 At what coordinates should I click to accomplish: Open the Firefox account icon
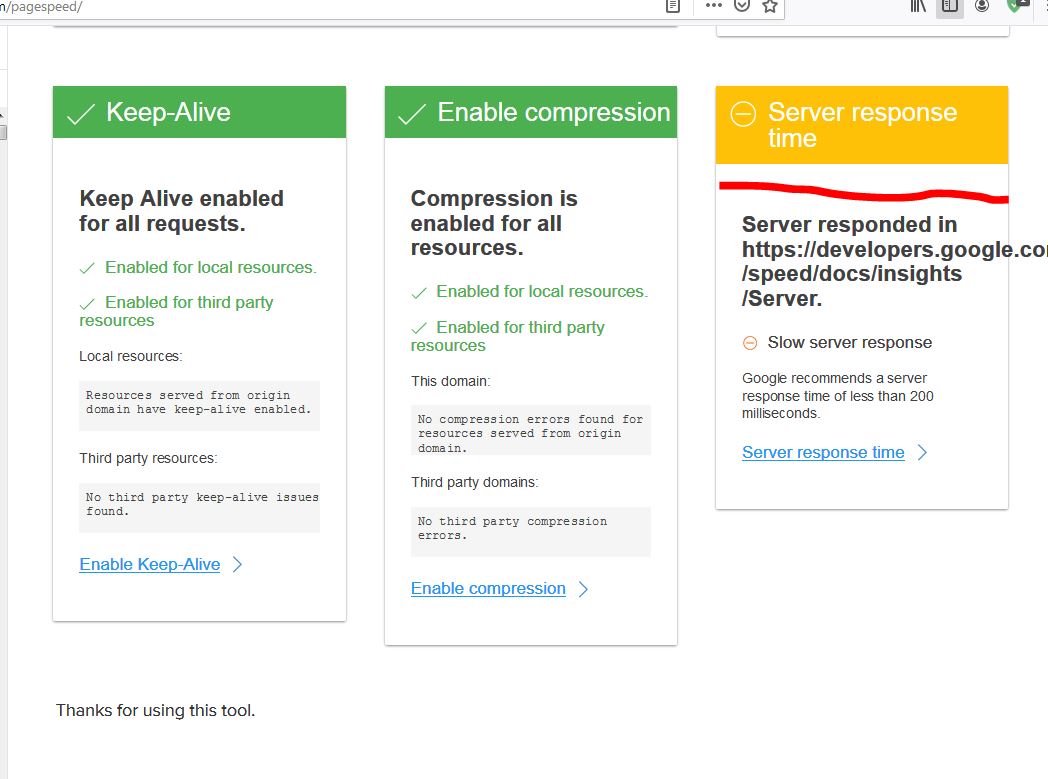(982, 6)
